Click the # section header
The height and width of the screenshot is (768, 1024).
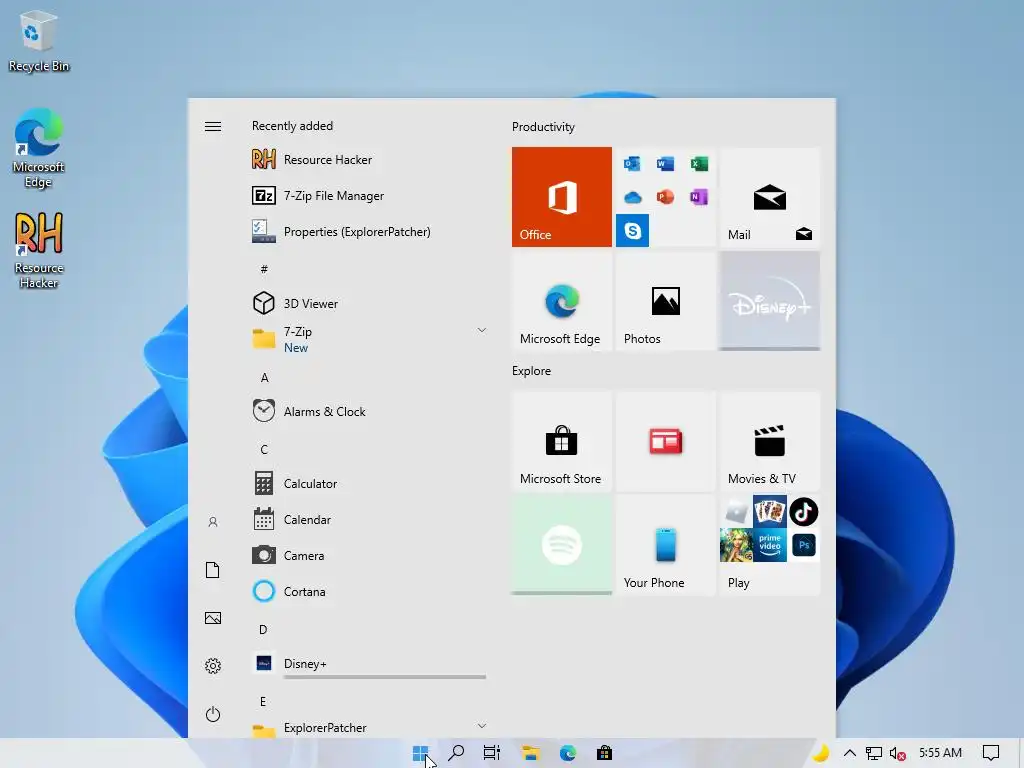(264, 269)
